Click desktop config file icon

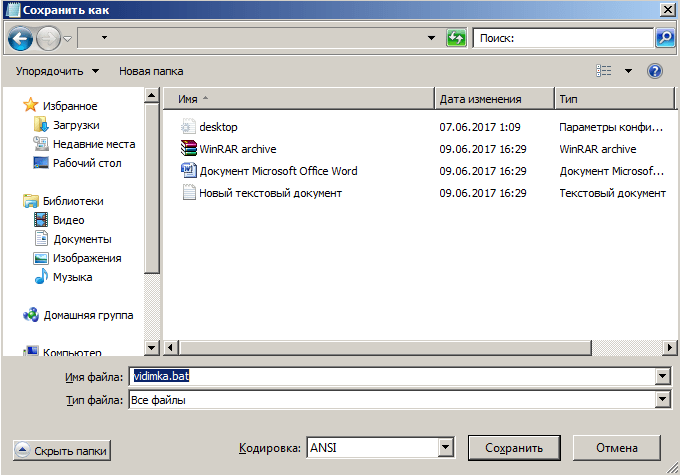click(188, 127)
